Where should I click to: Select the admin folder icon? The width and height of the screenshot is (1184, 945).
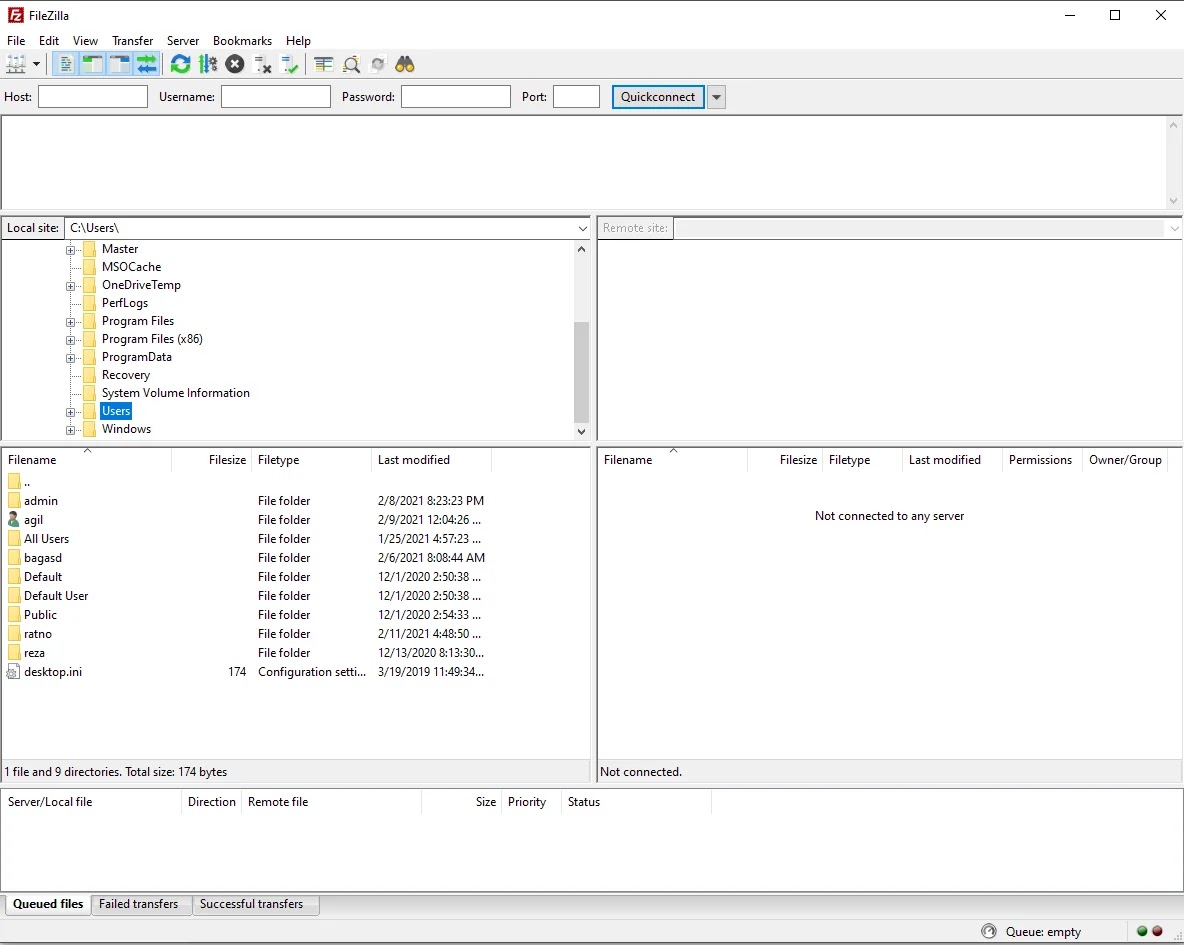click(14, 501)
